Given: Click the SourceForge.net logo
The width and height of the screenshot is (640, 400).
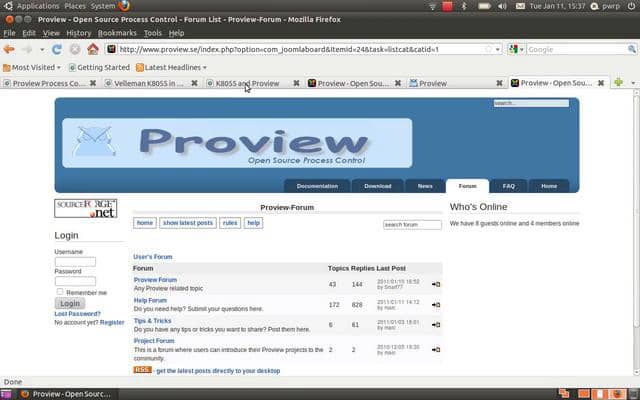Looking at the screenshot, I should tap(86, 209).
